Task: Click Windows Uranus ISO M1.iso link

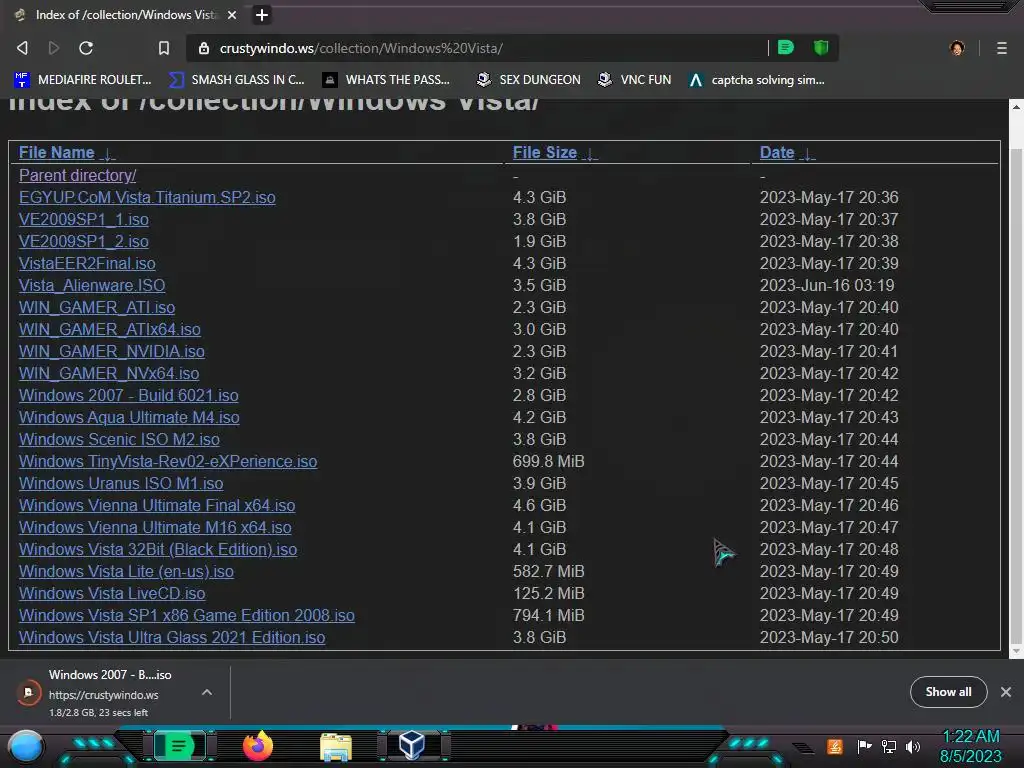Action: pyautogui.click(x=121, y=483)
